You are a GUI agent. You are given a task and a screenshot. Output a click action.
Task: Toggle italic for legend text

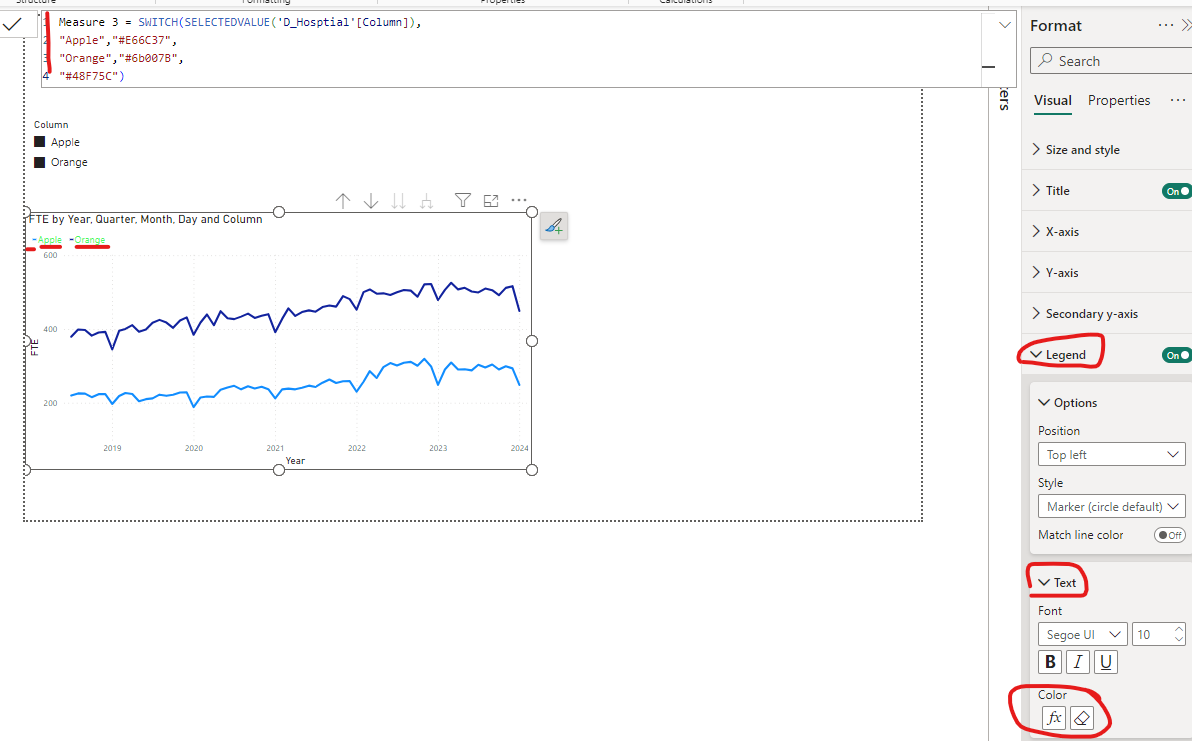[x=1077, y=662]
